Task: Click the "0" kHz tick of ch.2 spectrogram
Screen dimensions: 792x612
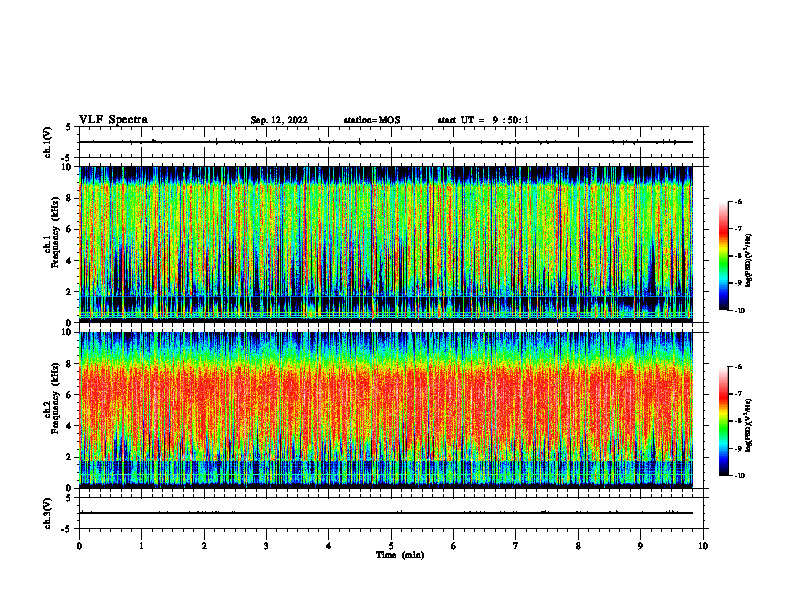Action: [69, 488]
